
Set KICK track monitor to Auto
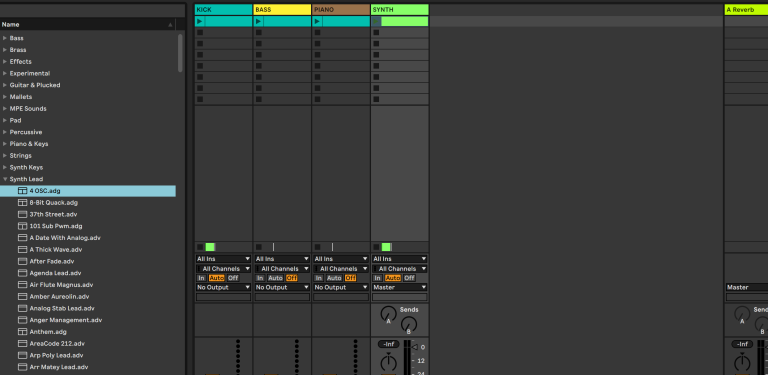[x=216, y=278]
